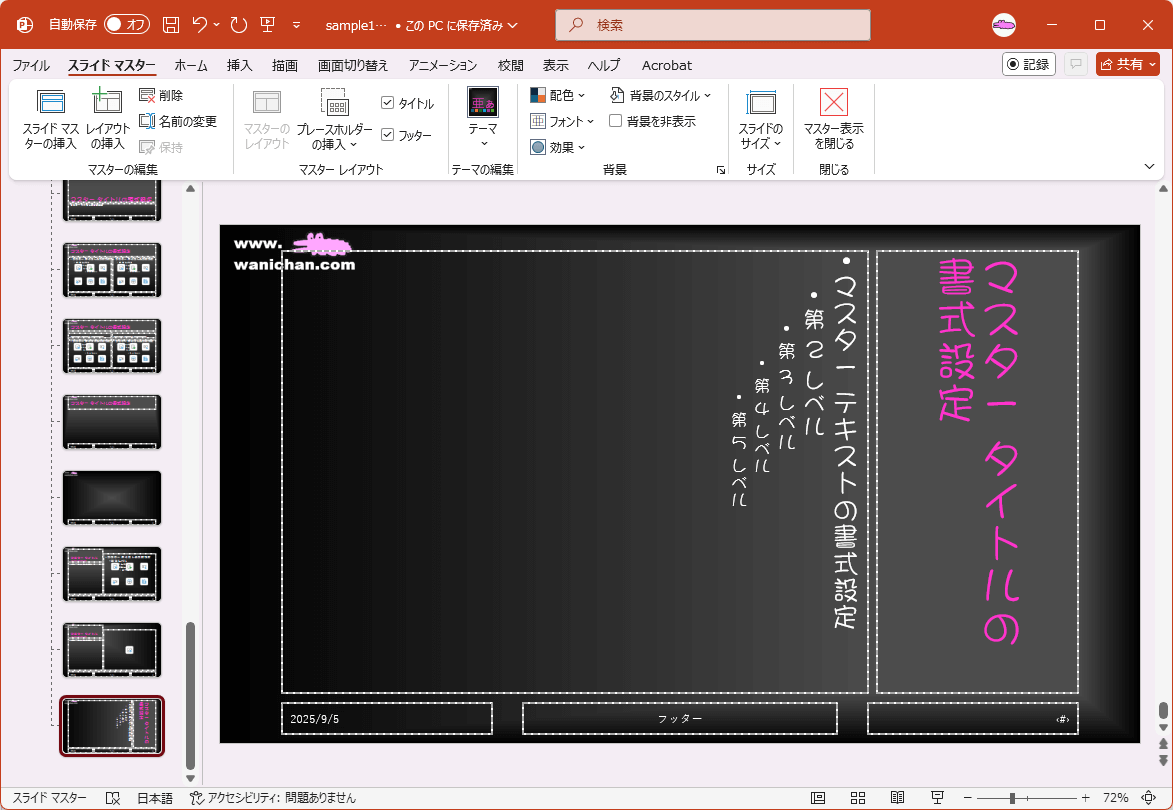Click Insert Layout icon
Viewport: 1173px width, 810px height.
point(107,102)
